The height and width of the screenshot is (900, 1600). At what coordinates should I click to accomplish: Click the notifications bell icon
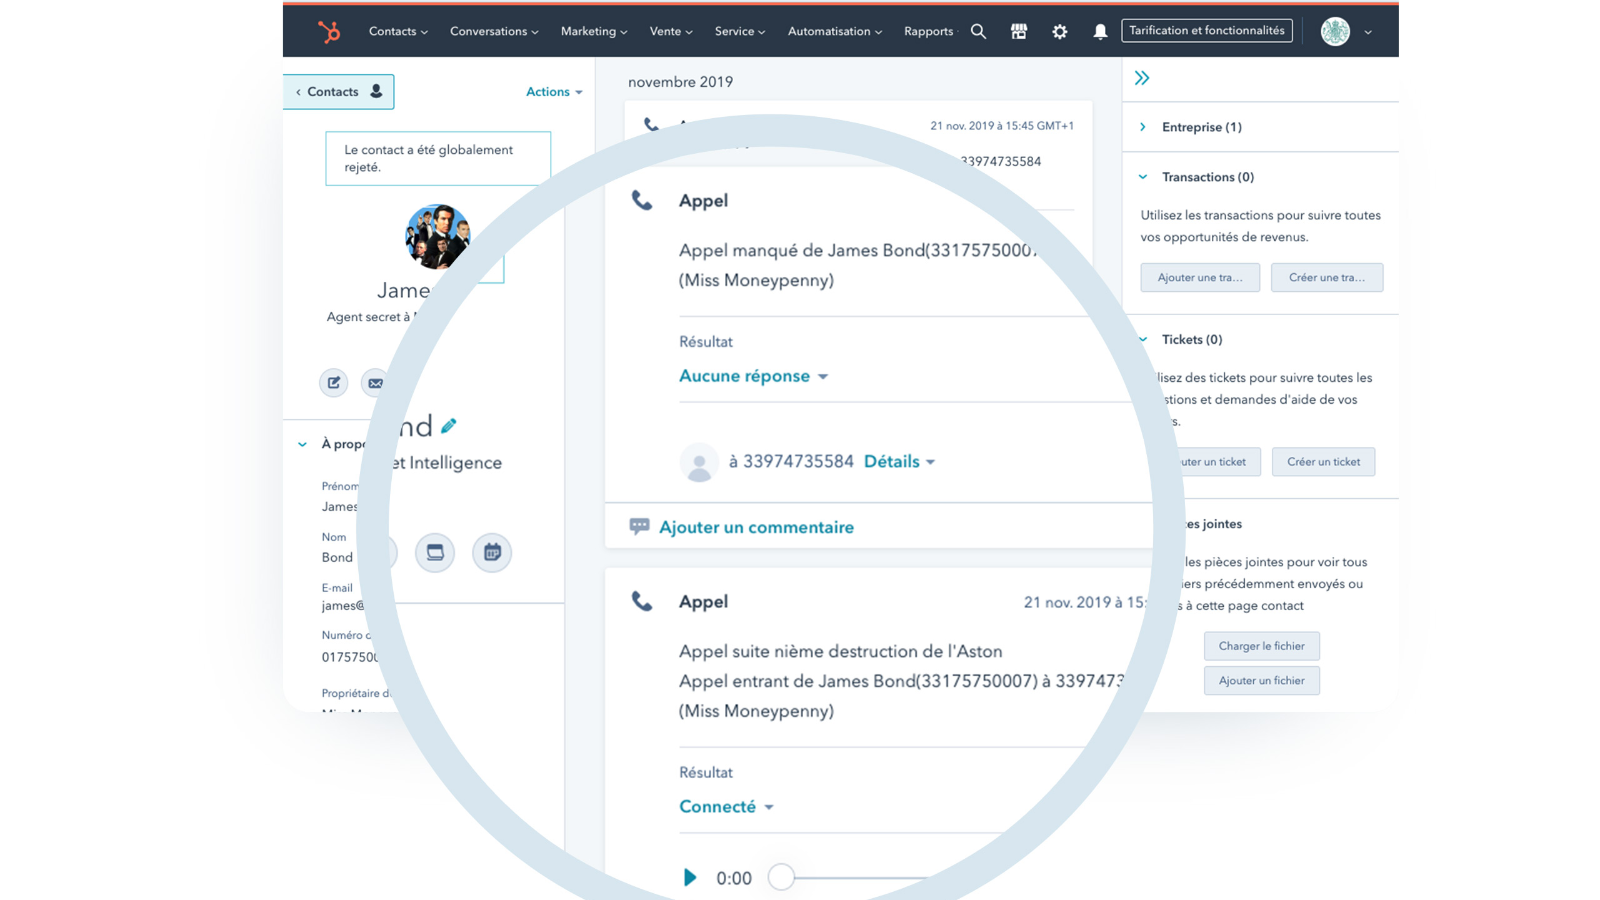pyautogui.click(x=1100, y=32)
